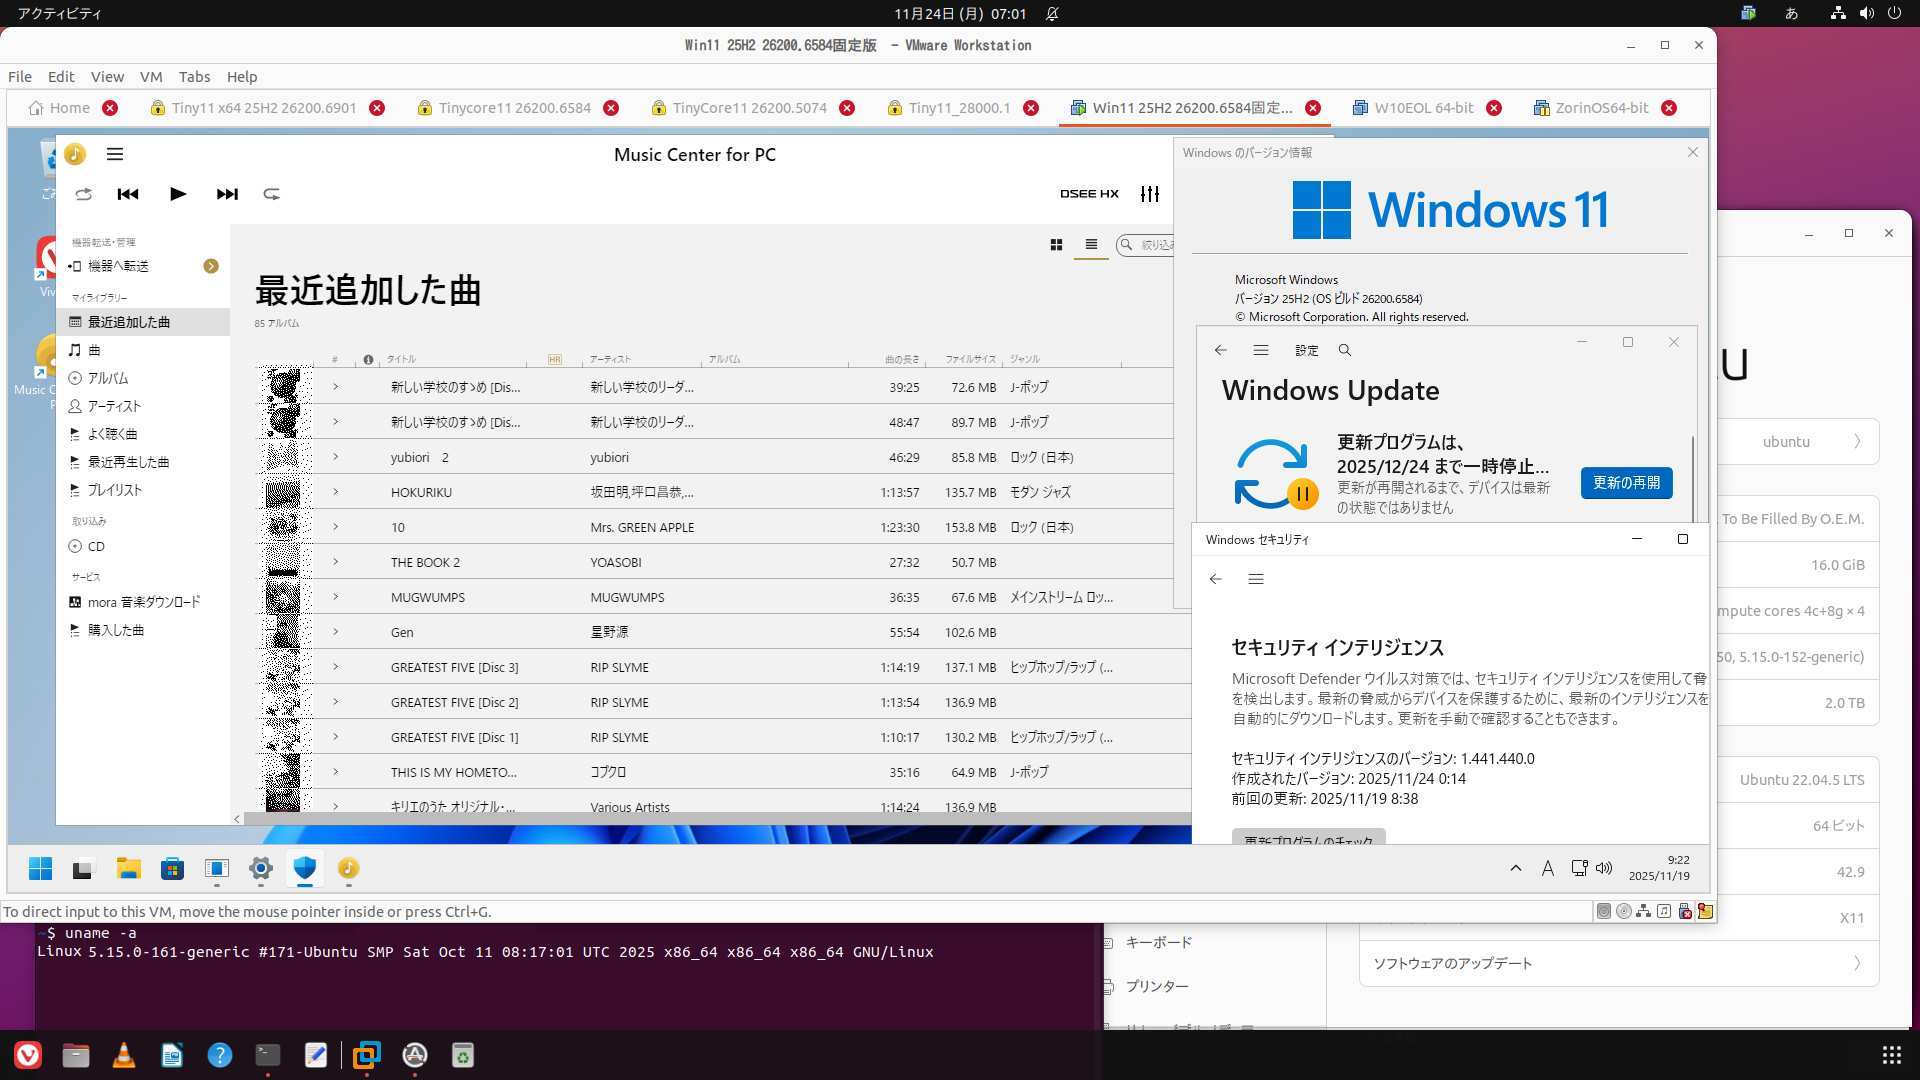
Task: Expand the HOKURIKU album row
Action: point(336,492)
